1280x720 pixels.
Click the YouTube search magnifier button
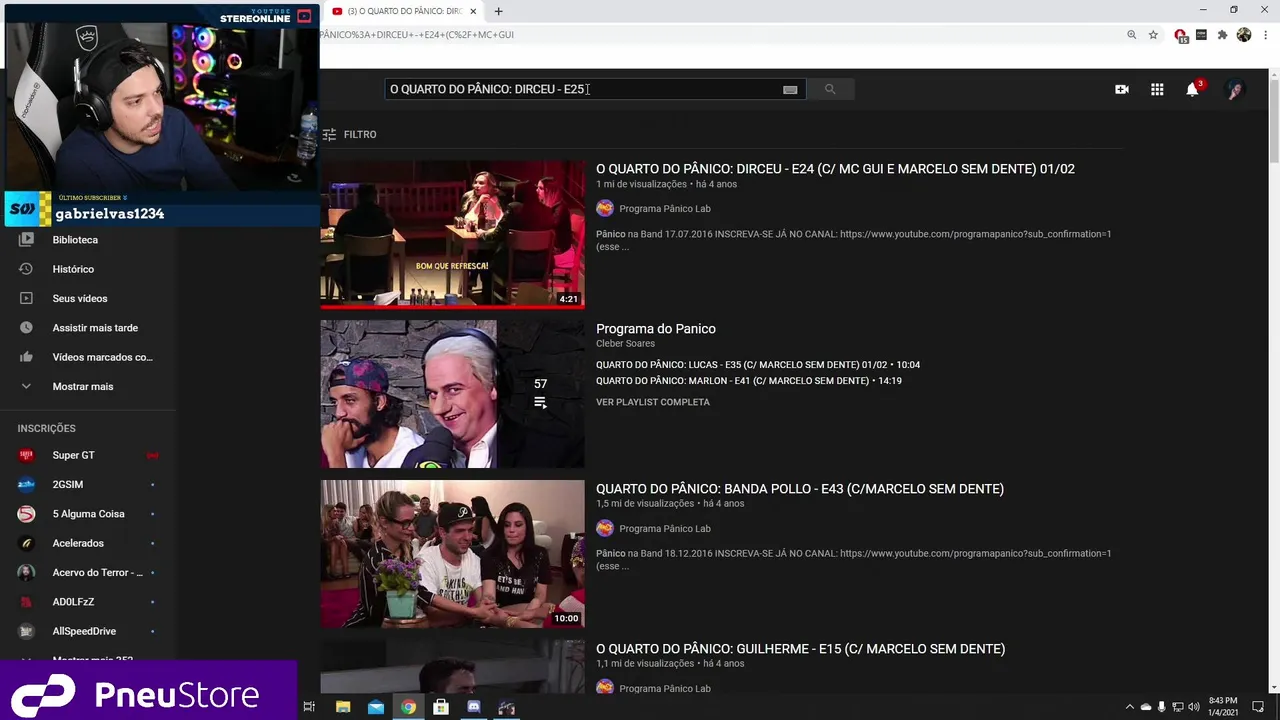(x=829, y=89)
